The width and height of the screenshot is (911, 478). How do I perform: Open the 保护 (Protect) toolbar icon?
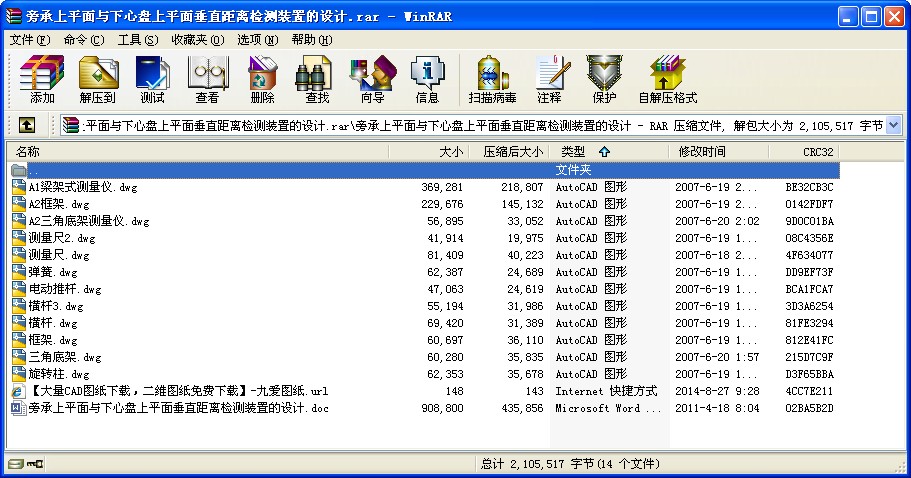604,80
